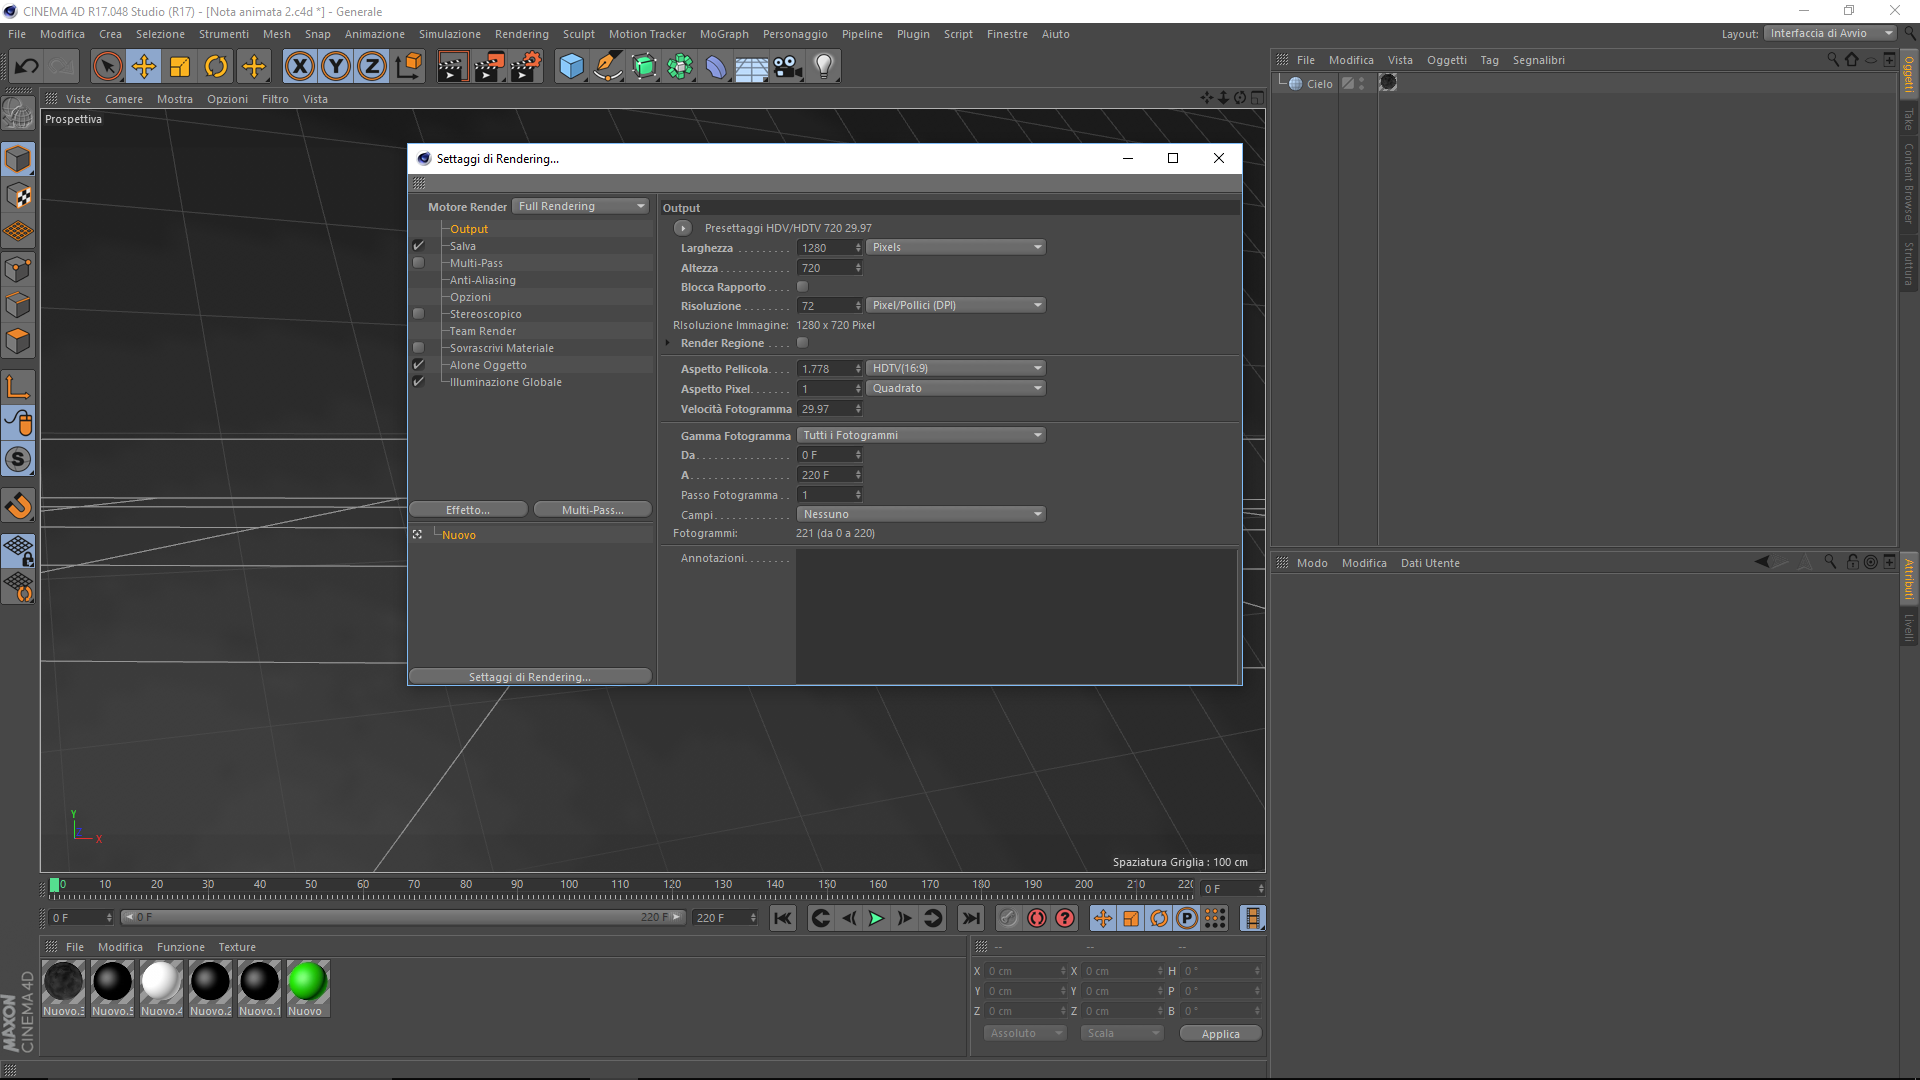Open the MoGraph menu
Screen dimensions: 1920x1080
point(723,34)
